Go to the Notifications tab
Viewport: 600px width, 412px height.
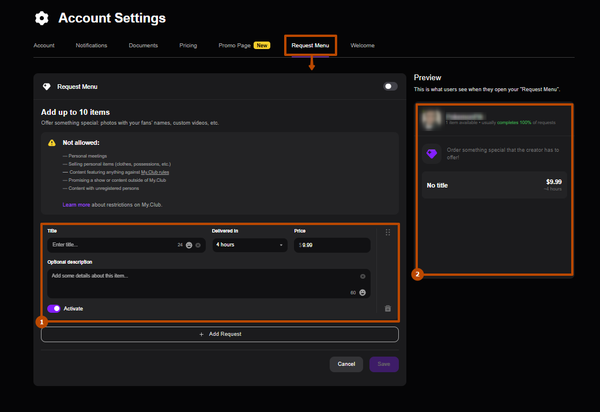(92, 45)
